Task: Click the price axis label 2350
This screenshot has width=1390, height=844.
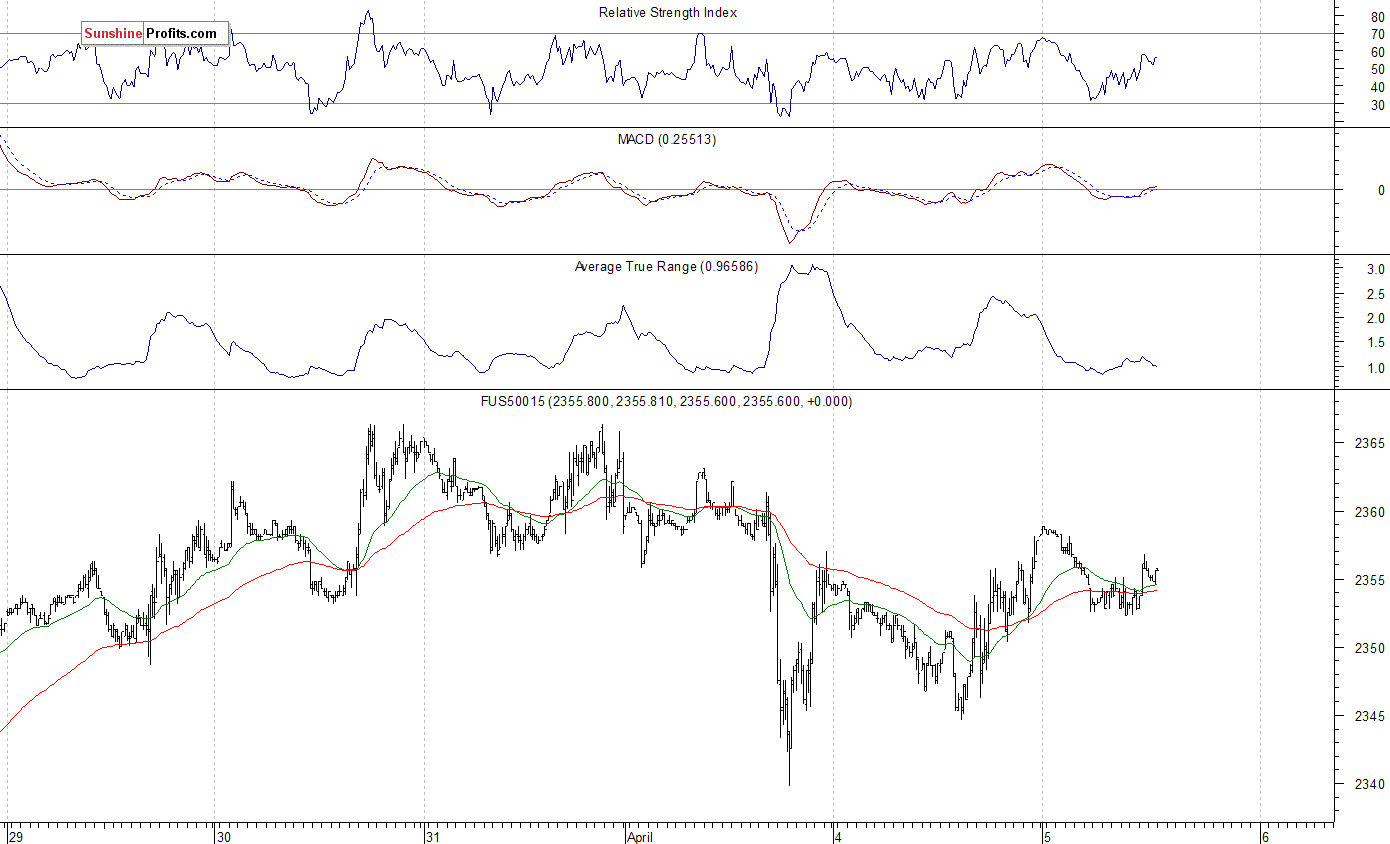Action: pyautogui.click(x=1369, y=648)
